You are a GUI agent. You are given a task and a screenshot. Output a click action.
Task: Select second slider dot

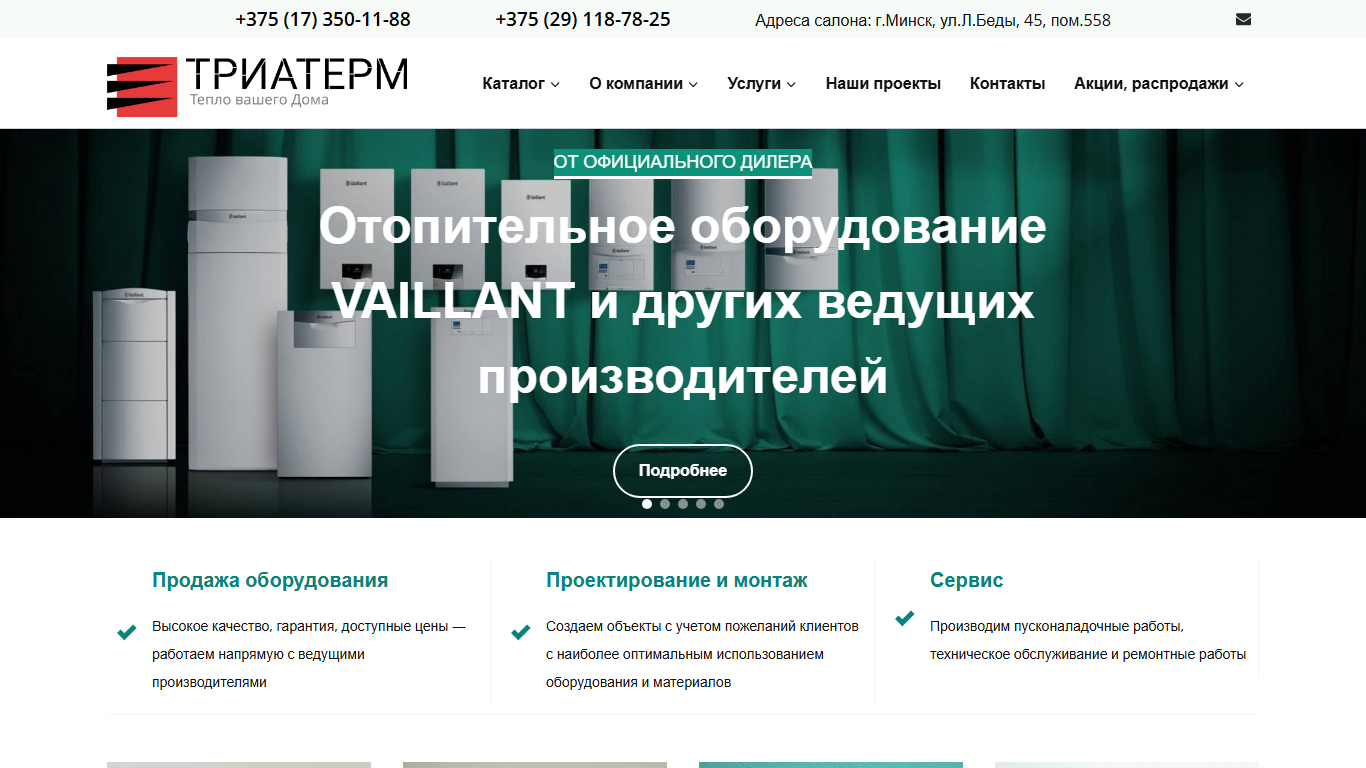click(x=665, y=504)
